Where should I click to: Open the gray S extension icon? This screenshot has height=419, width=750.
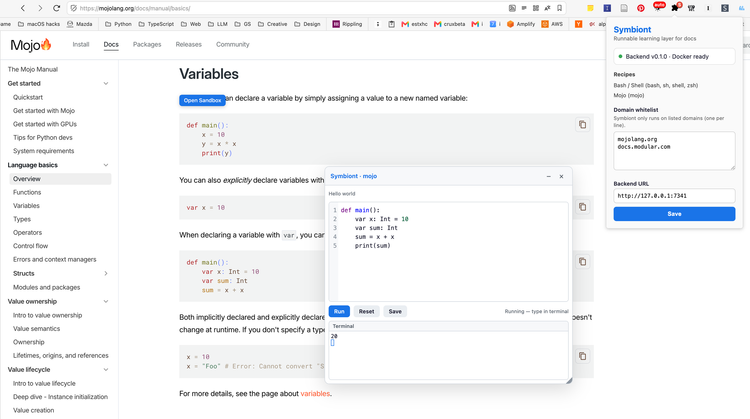pyautogui.click(x=725, y=8)
